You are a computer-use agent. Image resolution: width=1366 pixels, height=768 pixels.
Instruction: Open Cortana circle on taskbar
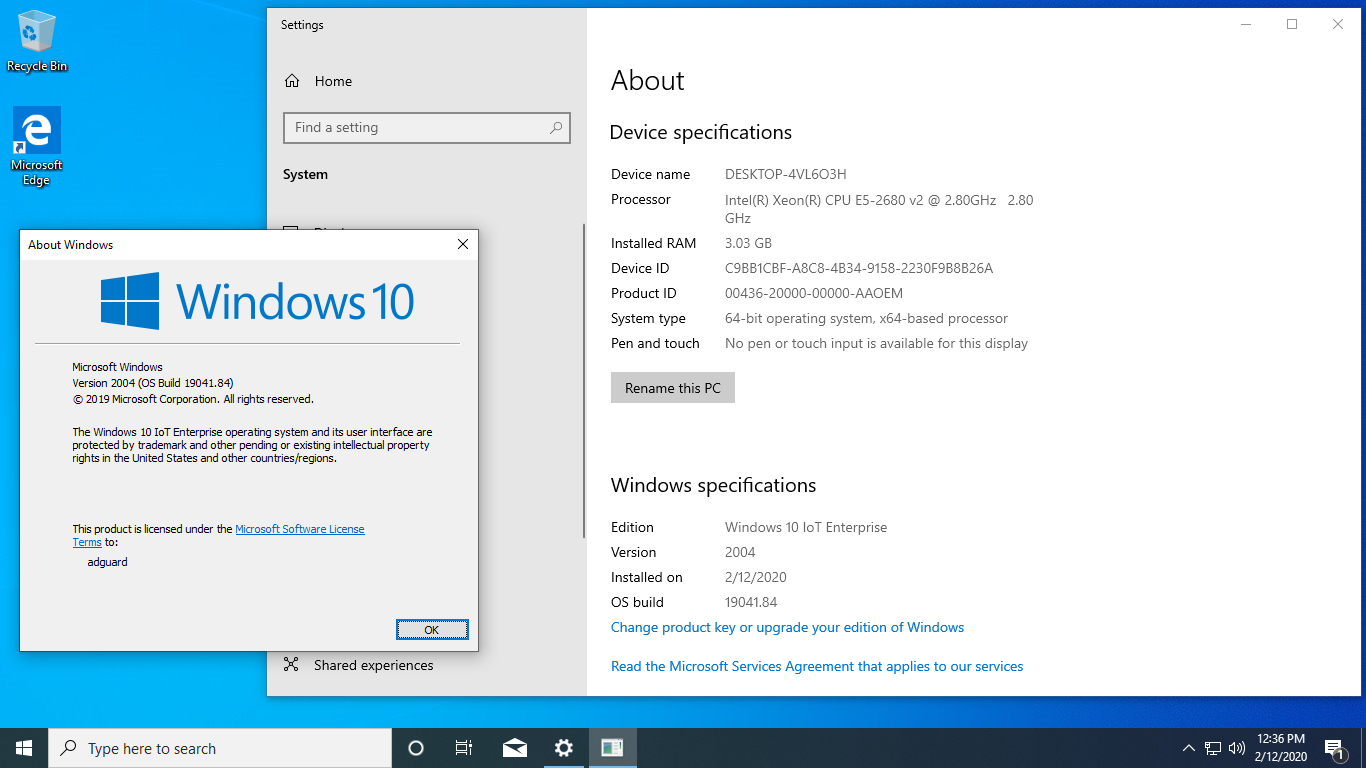(416, 748)
